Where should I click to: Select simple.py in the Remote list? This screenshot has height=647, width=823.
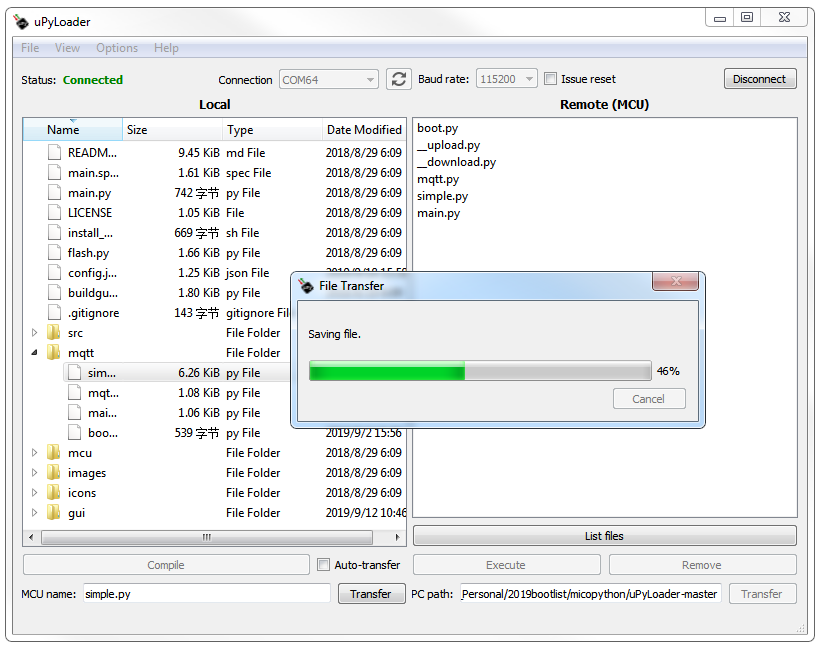(442, 196)
